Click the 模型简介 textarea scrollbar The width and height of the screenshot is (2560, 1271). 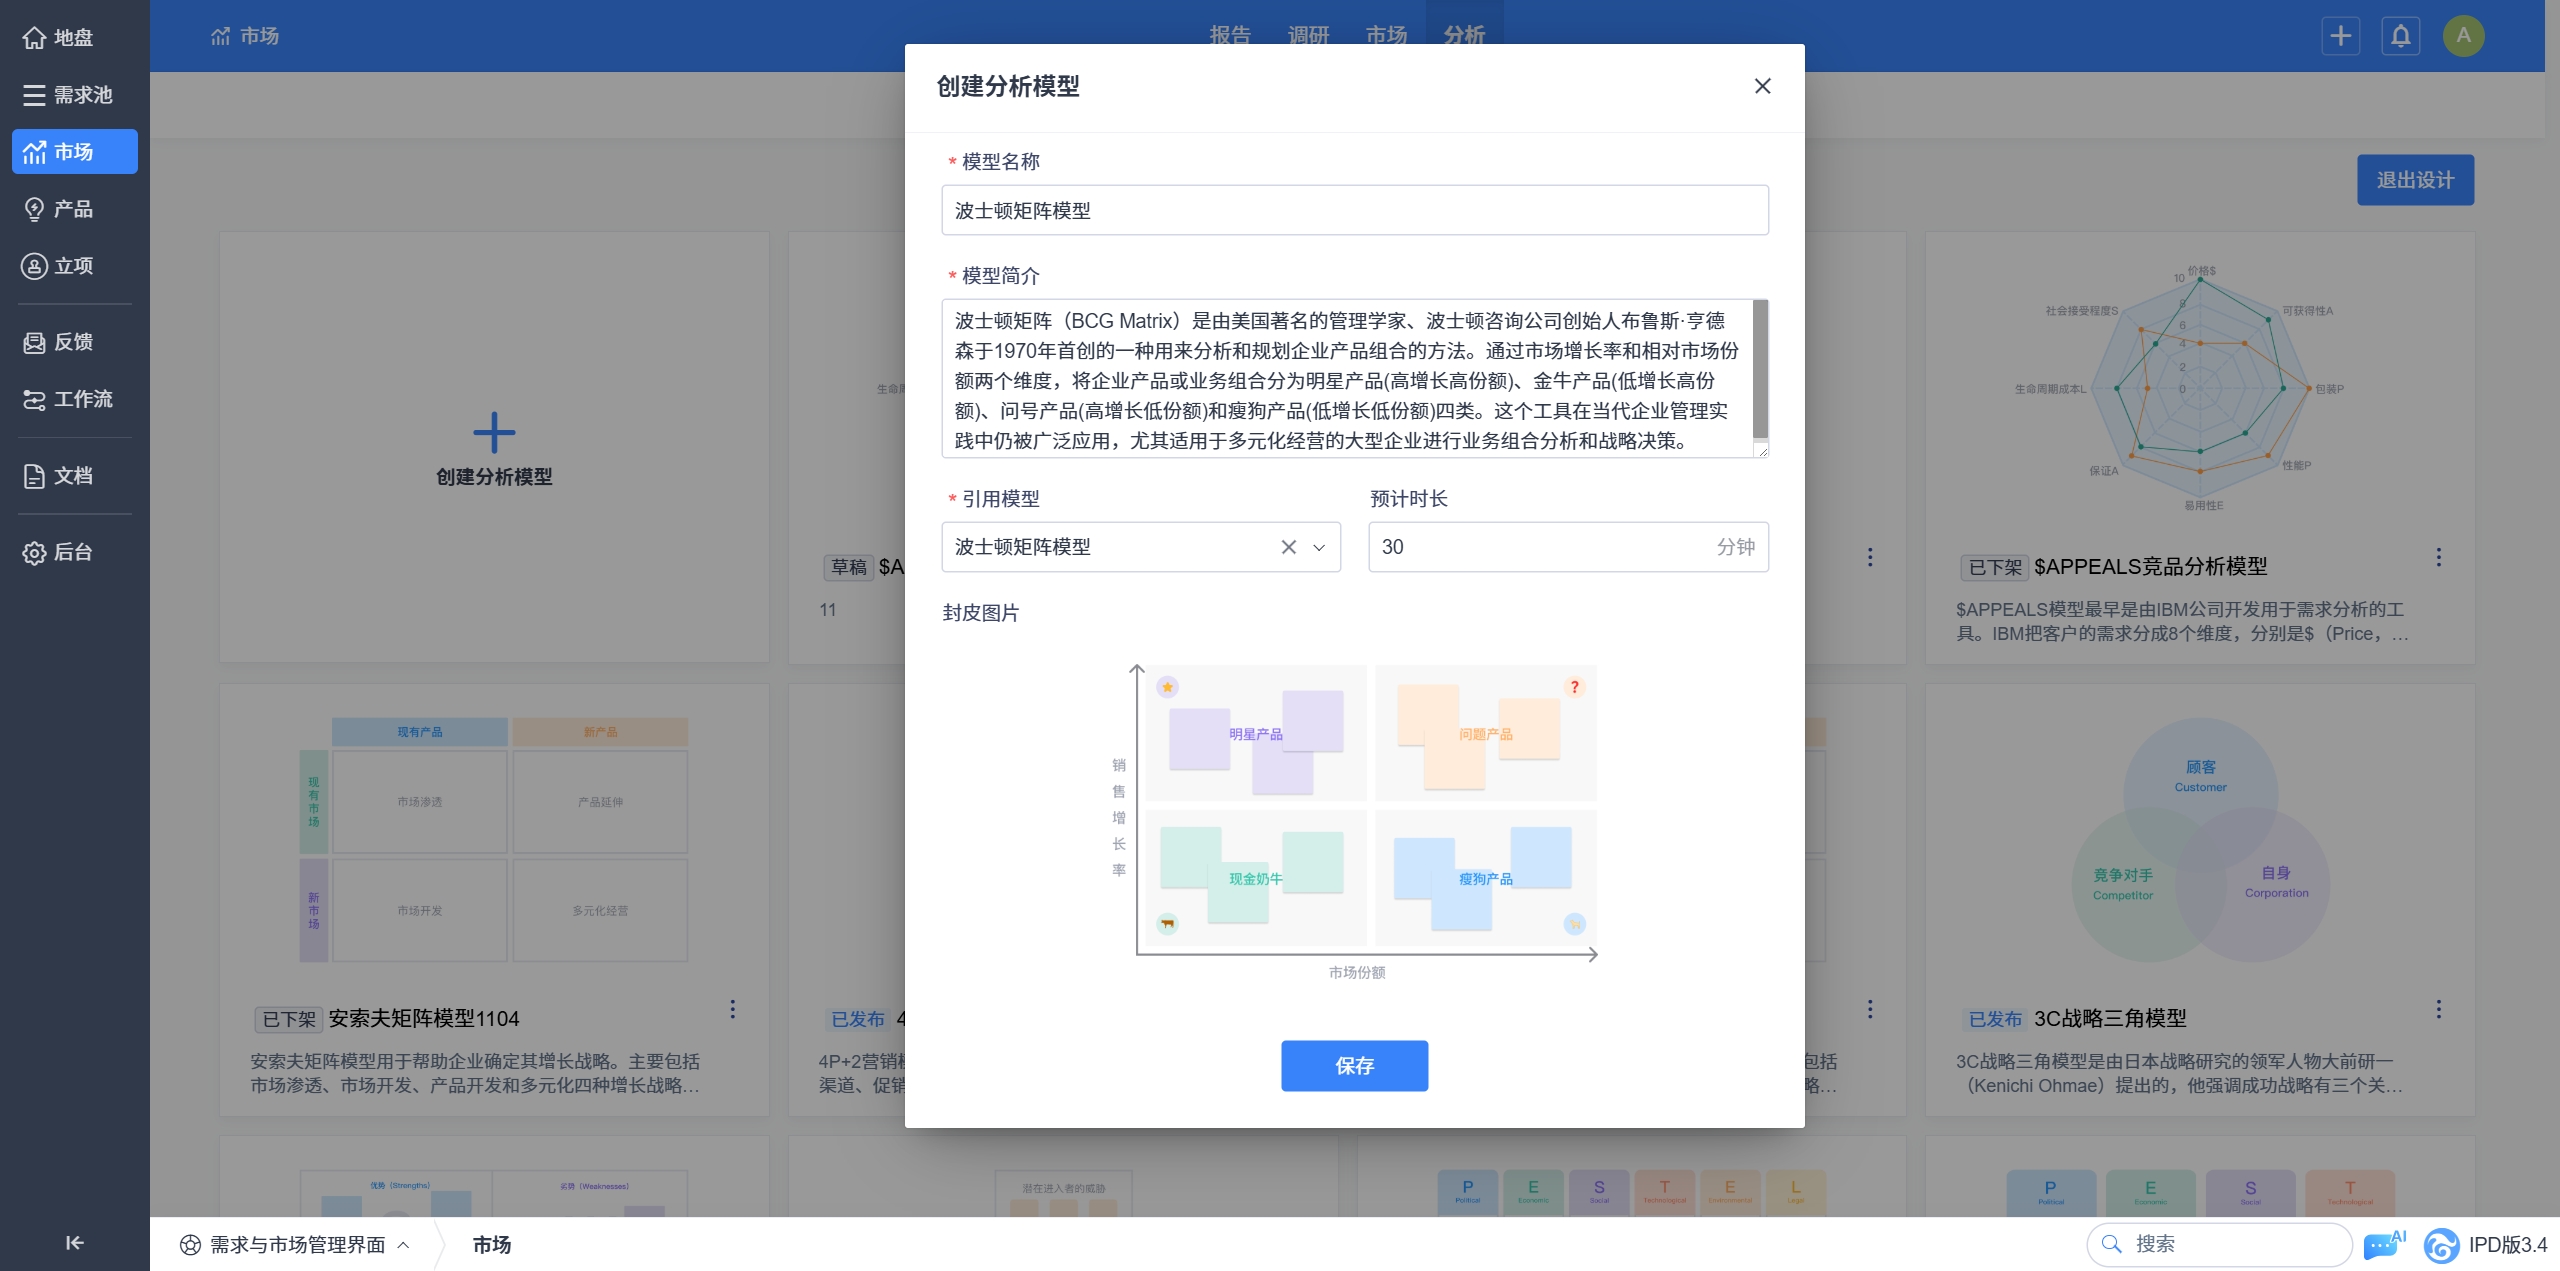(x=1760, y=370)
